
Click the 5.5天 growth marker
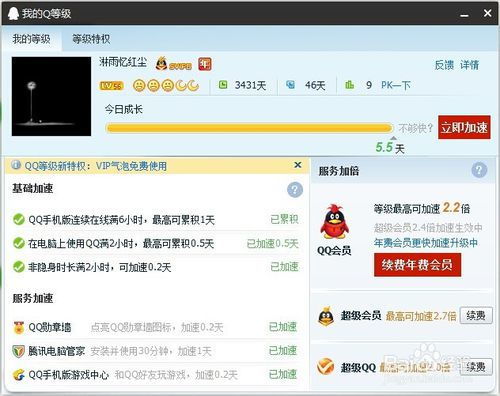click(x=390, y=147)
